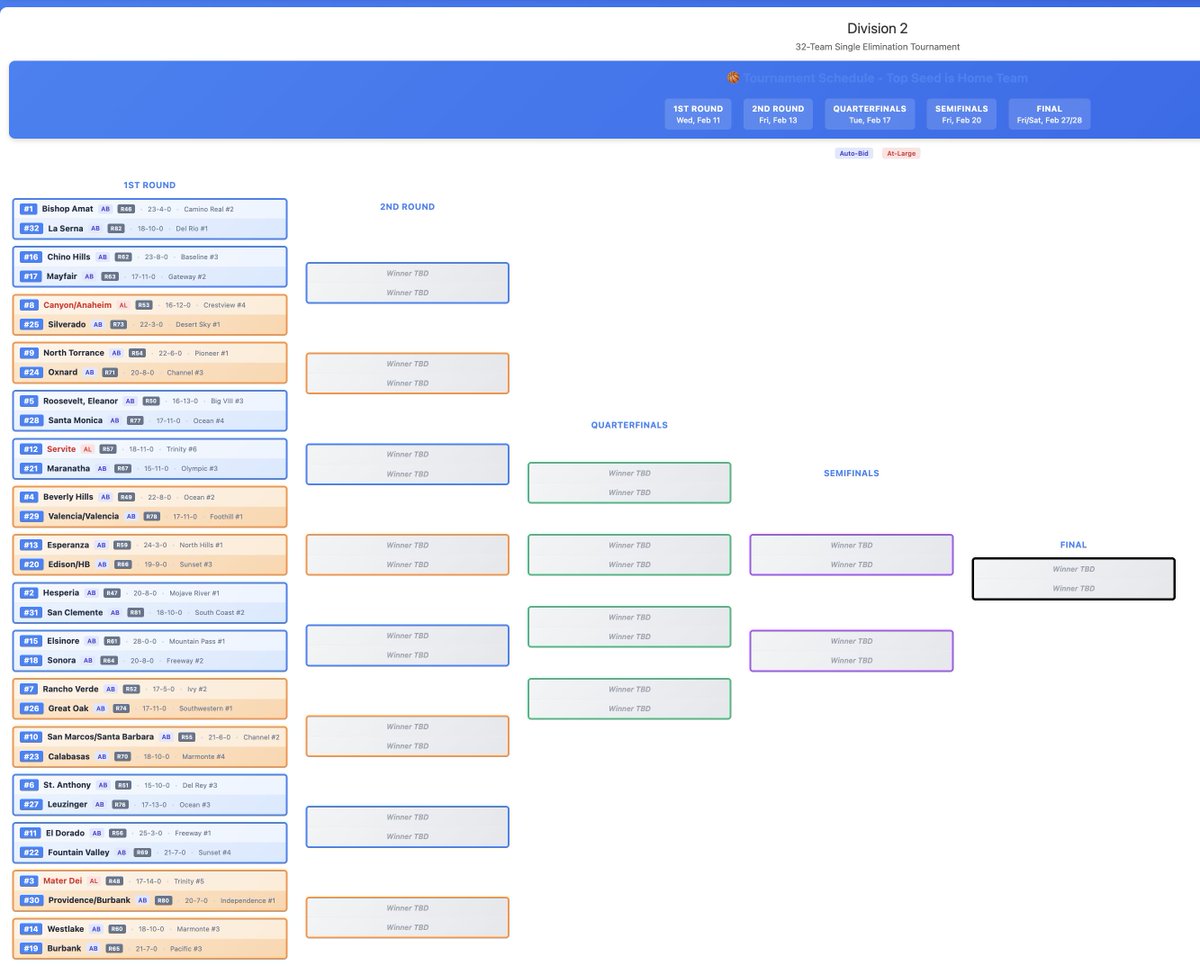Viewport: 1200px width, 966px height.
Task: Click the At-Large legend badge
Action: (x=901, y=153)
